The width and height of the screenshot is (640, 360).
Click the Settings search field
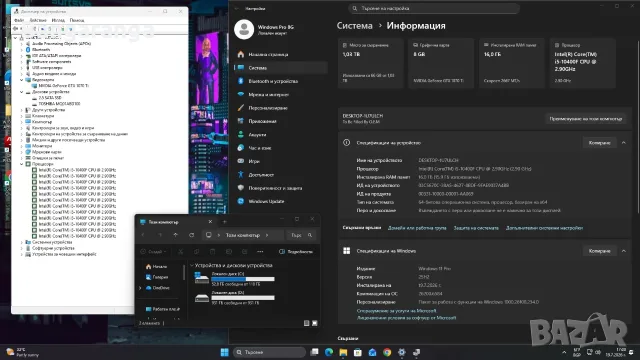coord(434,8)
